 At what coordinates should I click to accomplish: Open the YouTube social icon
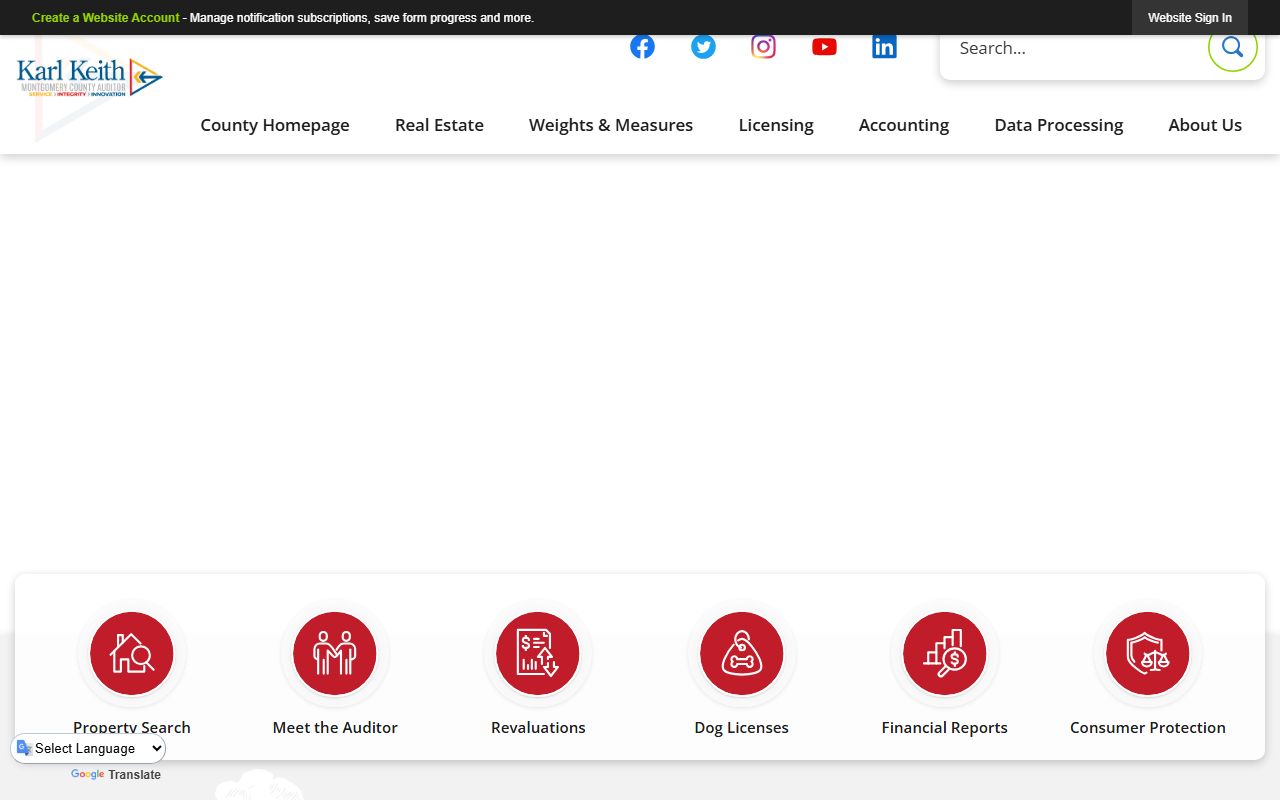pyautogui.click(x=824, y=47)
